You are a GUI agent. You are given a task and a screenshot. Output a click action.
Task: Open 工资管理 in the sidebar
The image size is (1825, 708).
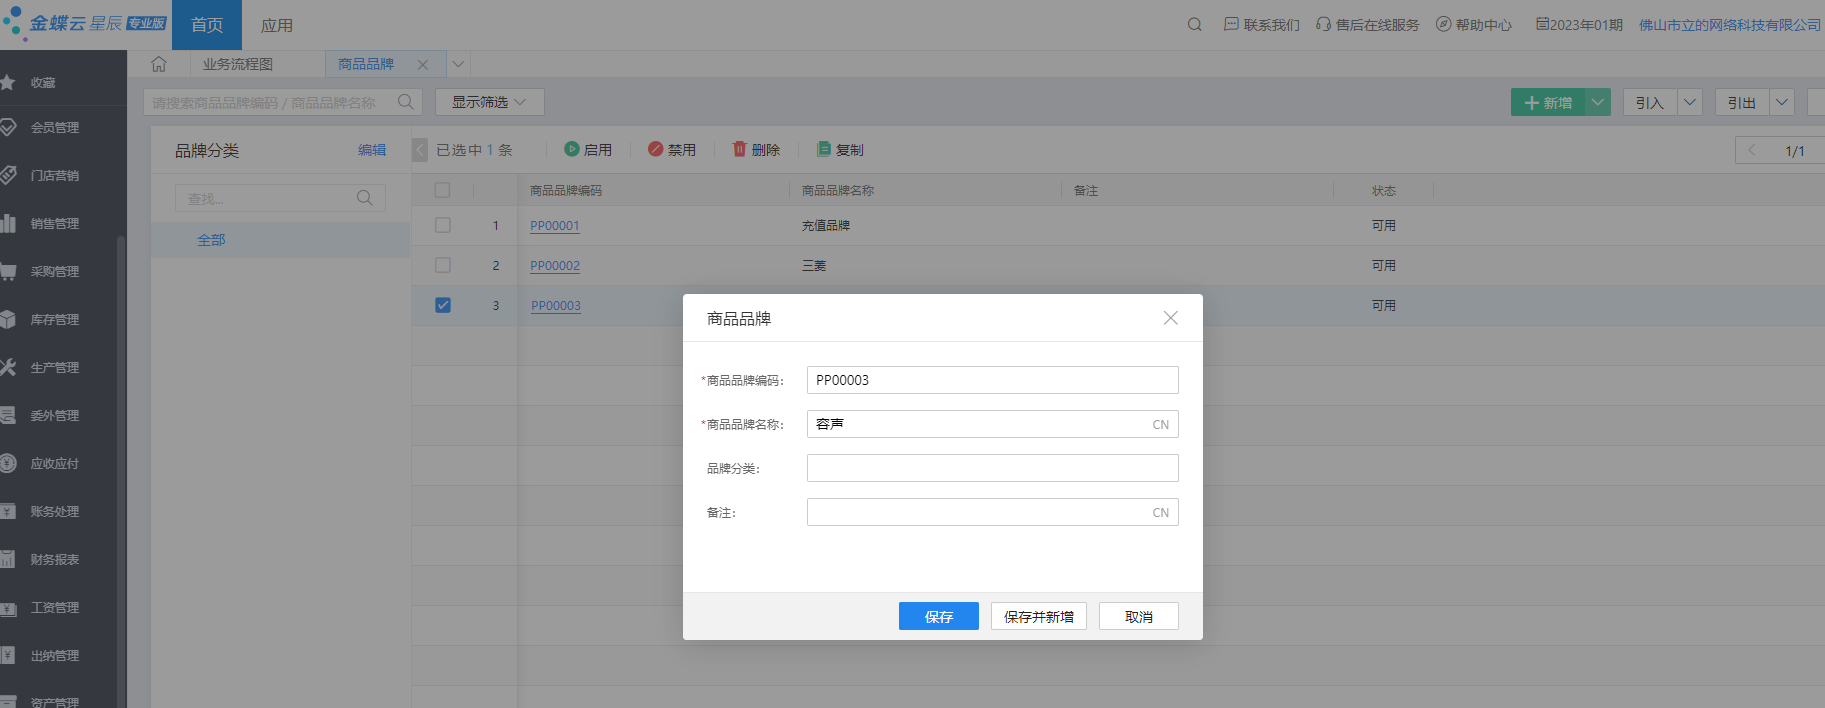pyautogui.click(x=55, y=608)
